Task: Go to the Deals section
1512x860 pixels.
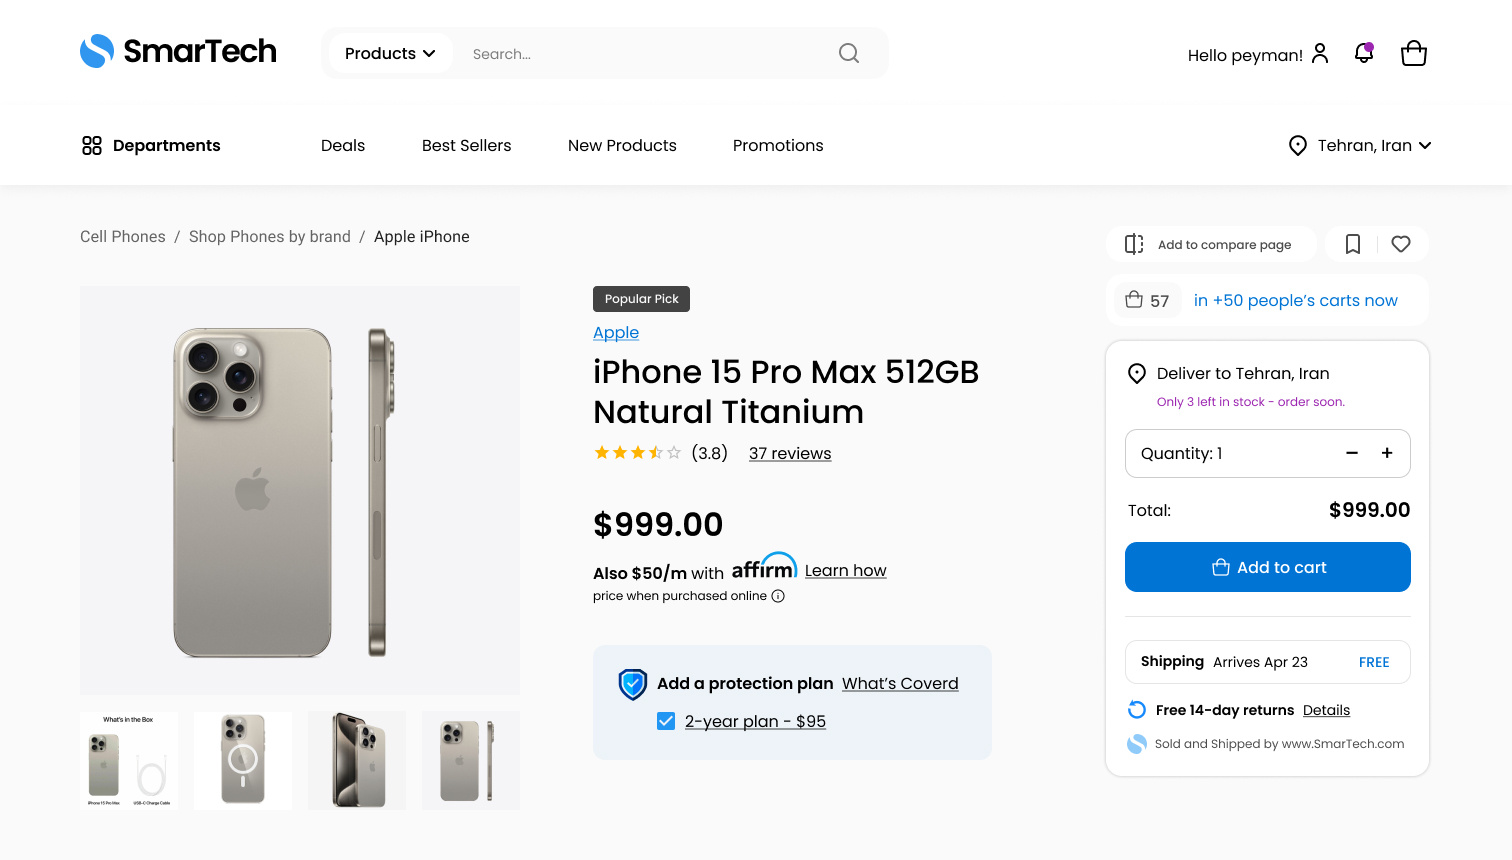Action: 343,145
